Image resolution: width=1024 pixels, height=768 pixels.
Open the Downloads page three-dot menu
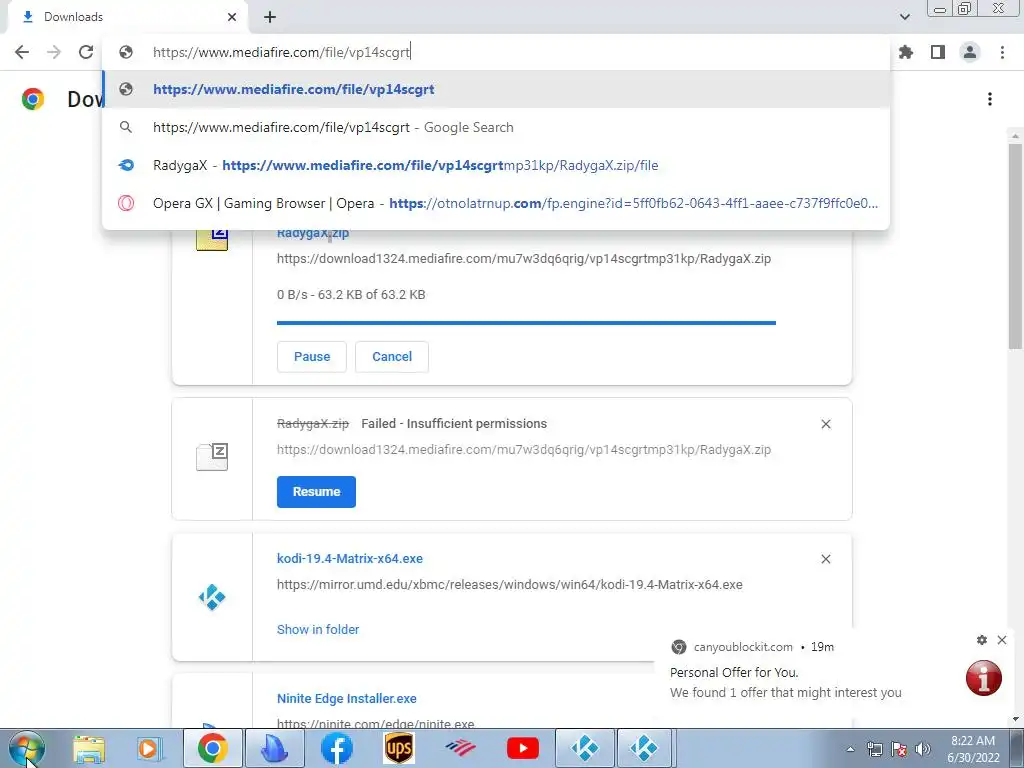click(990, 99)
